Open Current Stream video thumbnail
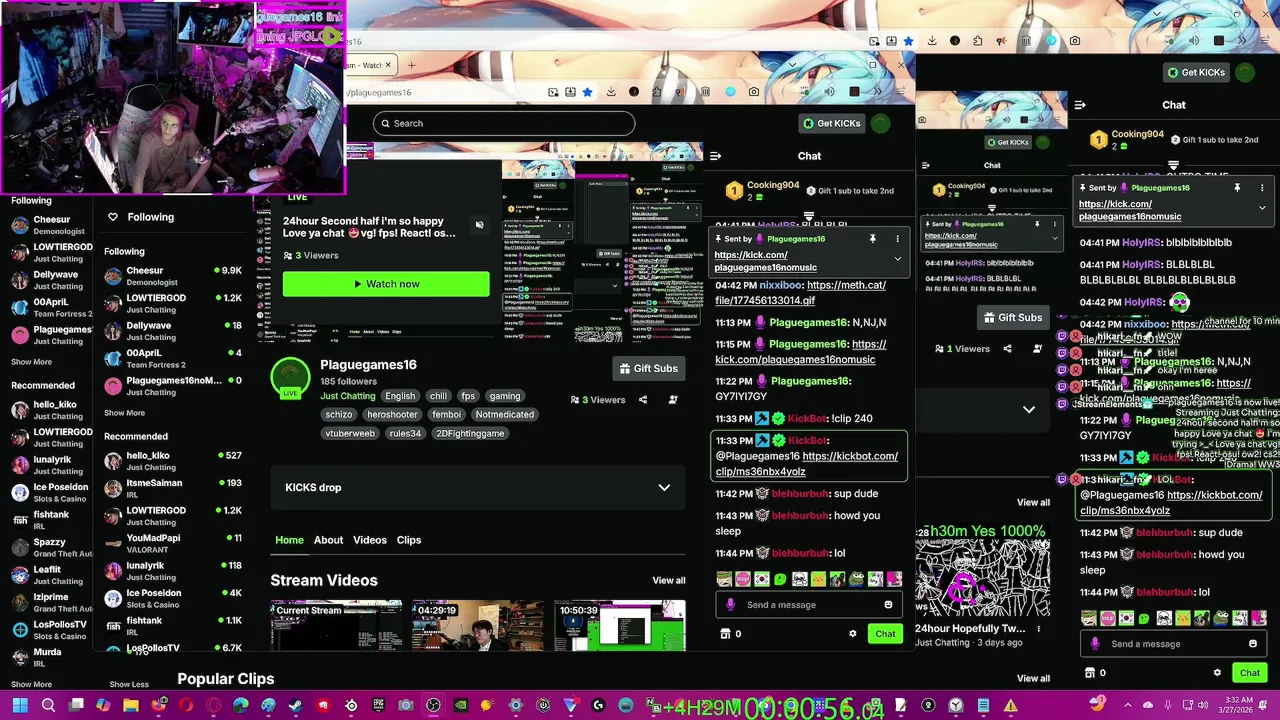 (336, 626)
